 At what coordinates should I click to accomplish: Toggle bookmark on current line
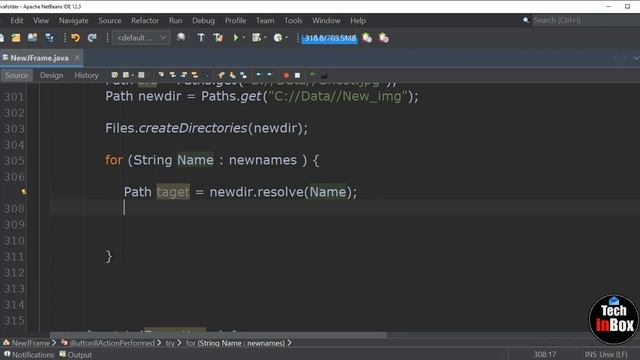244,75
